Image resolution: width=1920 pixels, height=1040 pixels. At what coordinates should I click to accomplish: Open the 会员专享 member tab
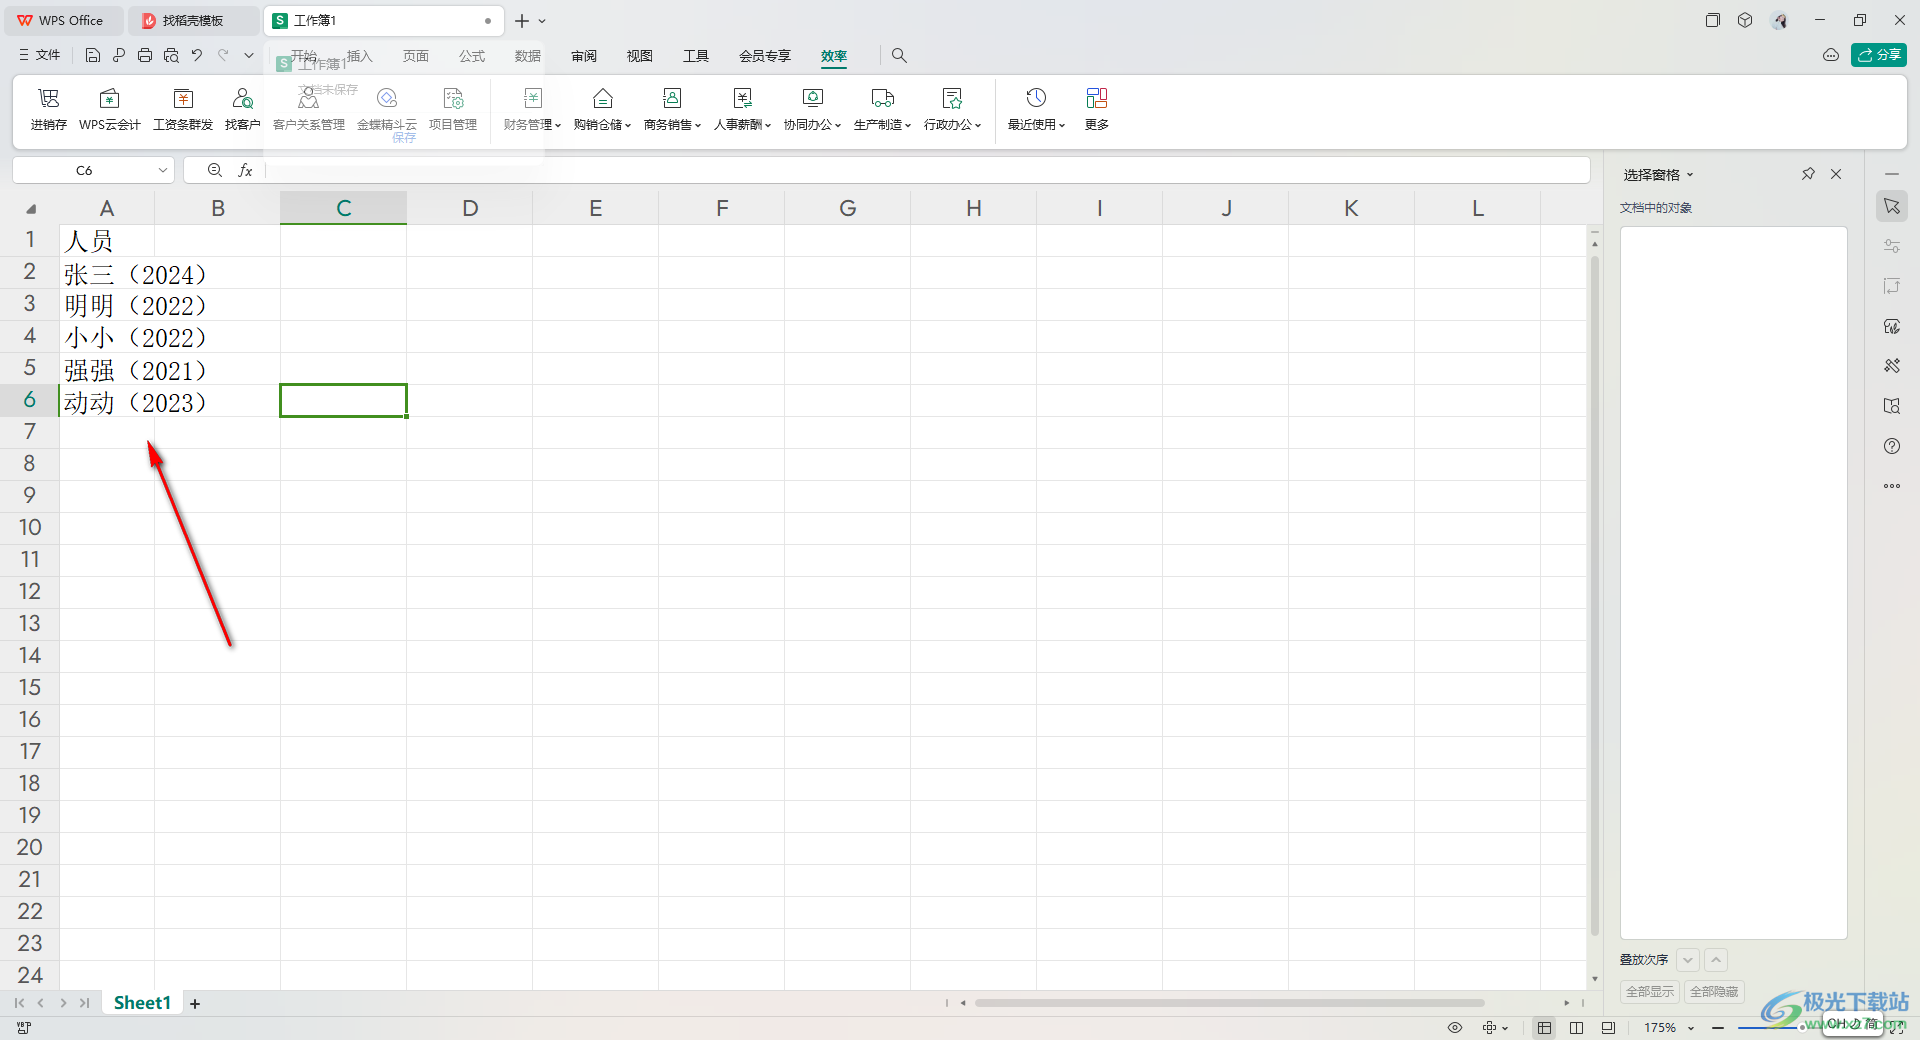click(765, 56)
